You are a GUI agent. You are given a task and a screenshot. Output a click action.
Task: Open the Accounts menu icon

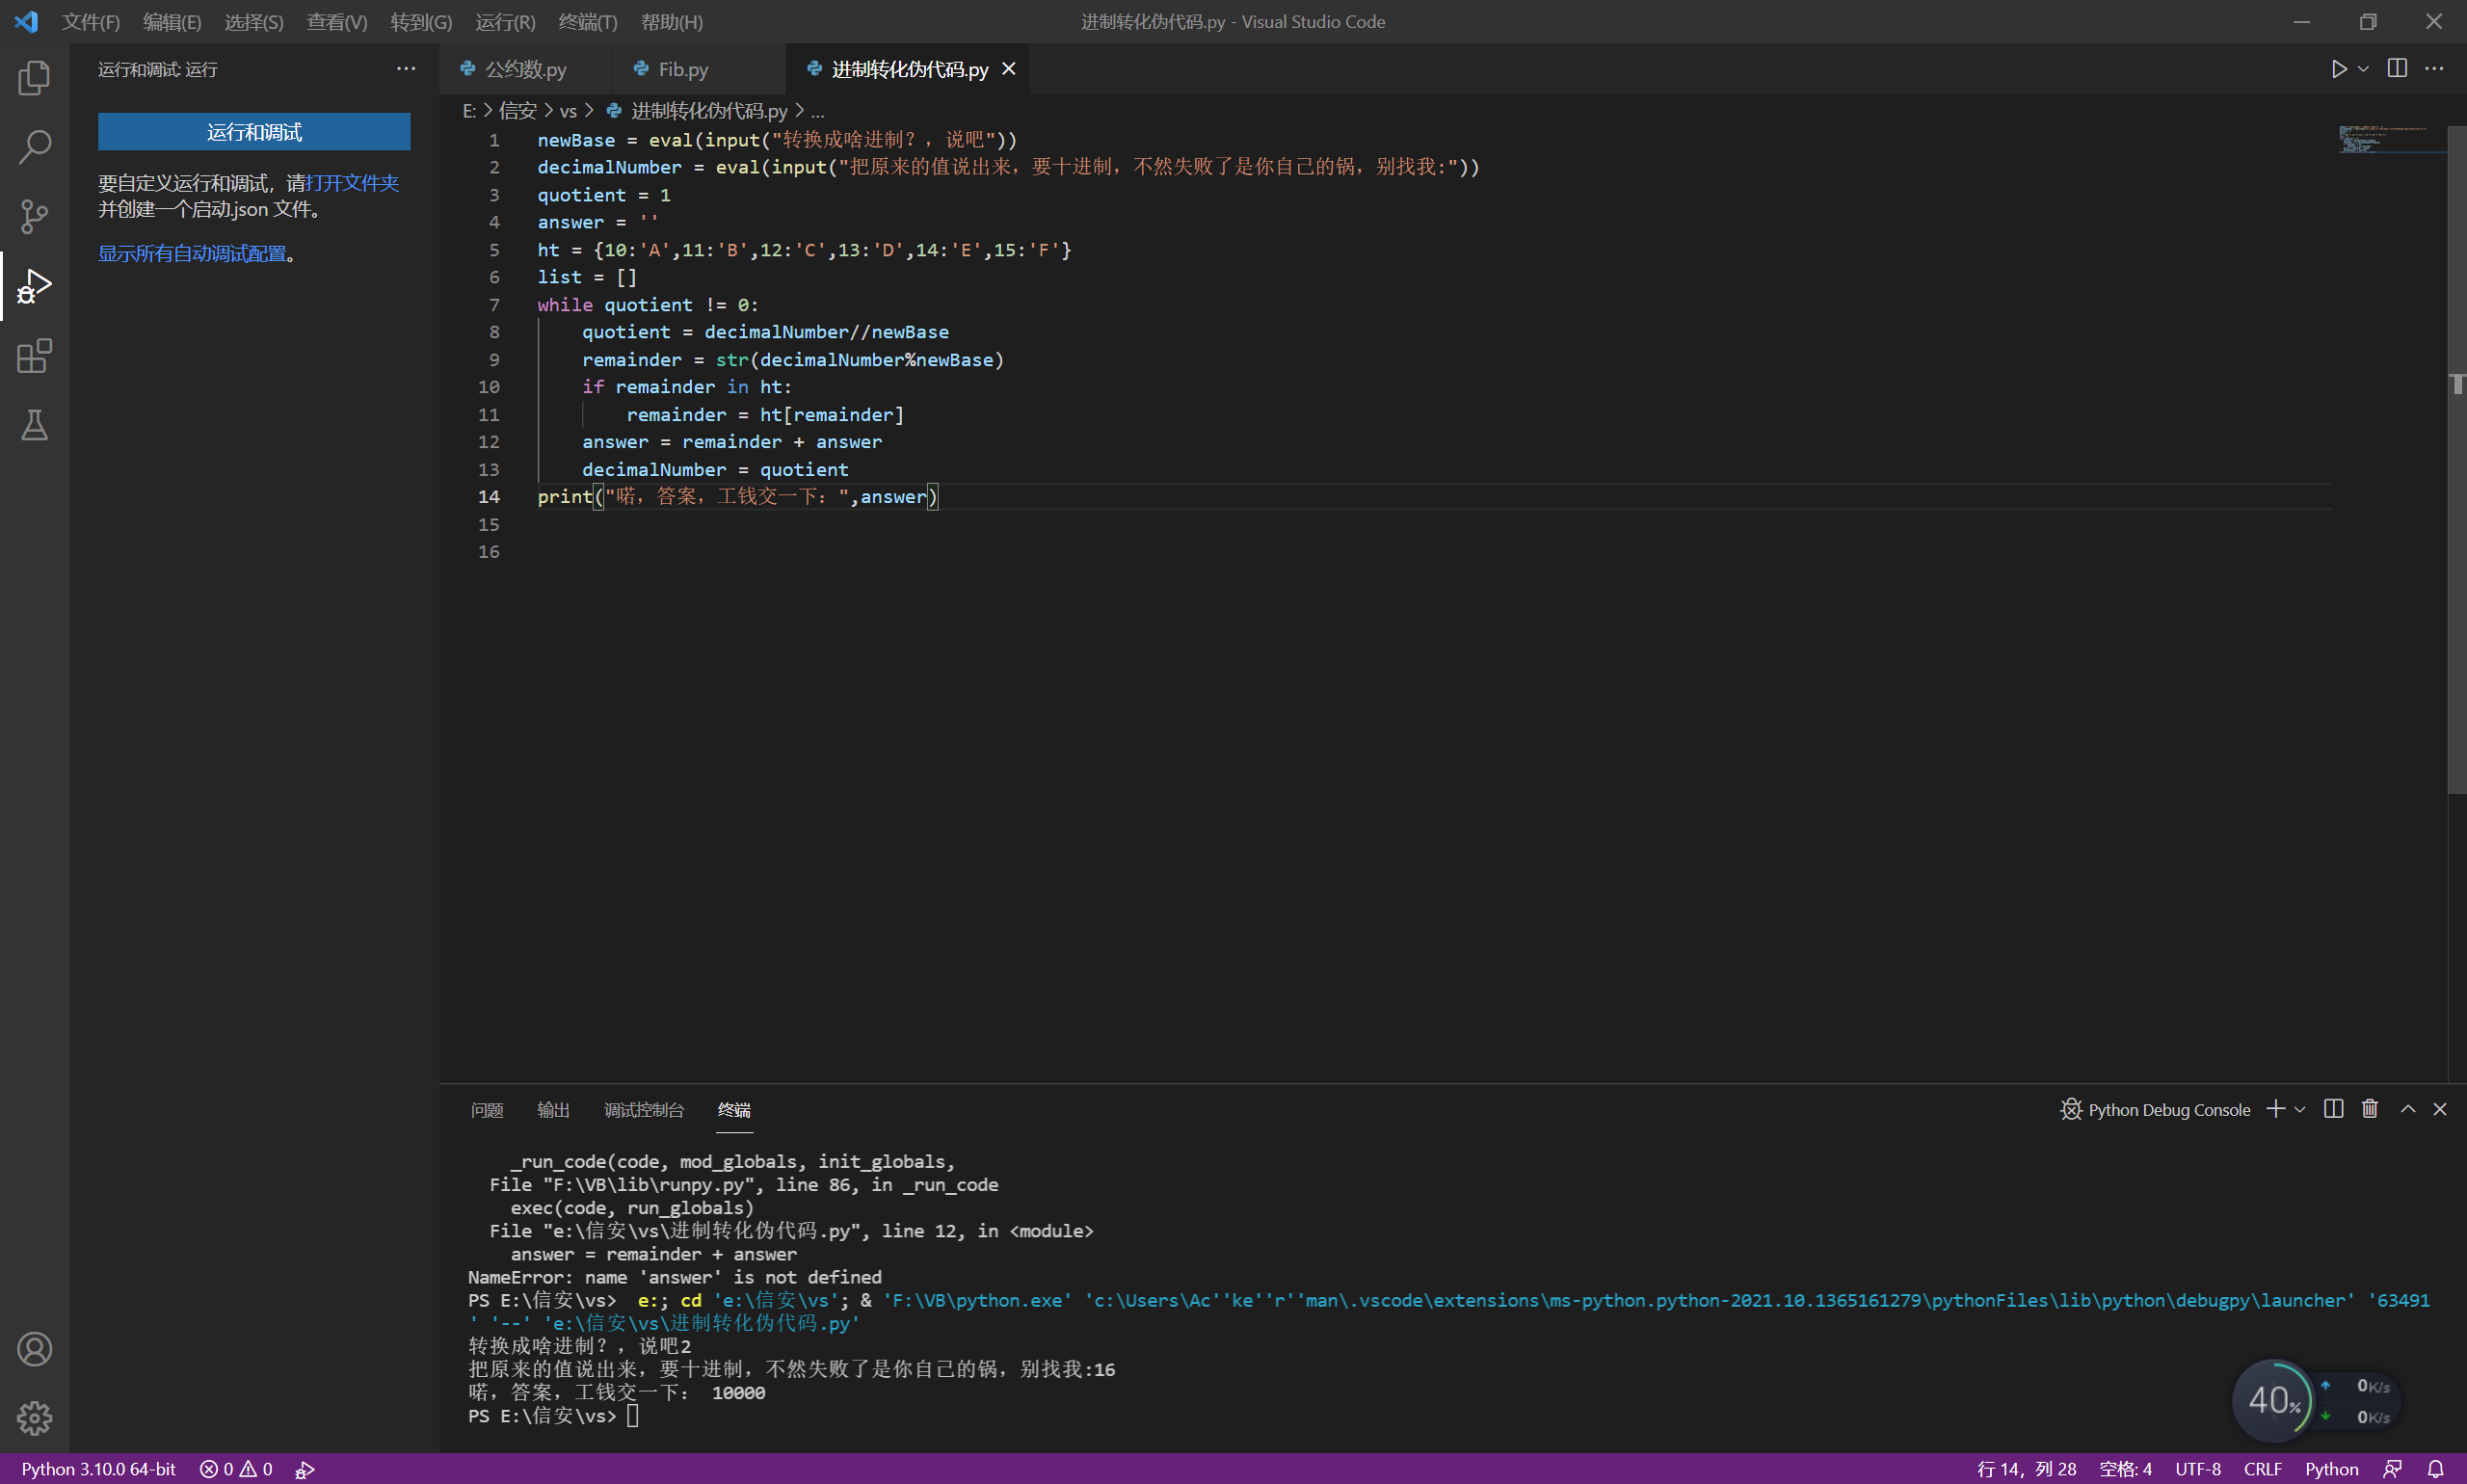coord(34,1349)
